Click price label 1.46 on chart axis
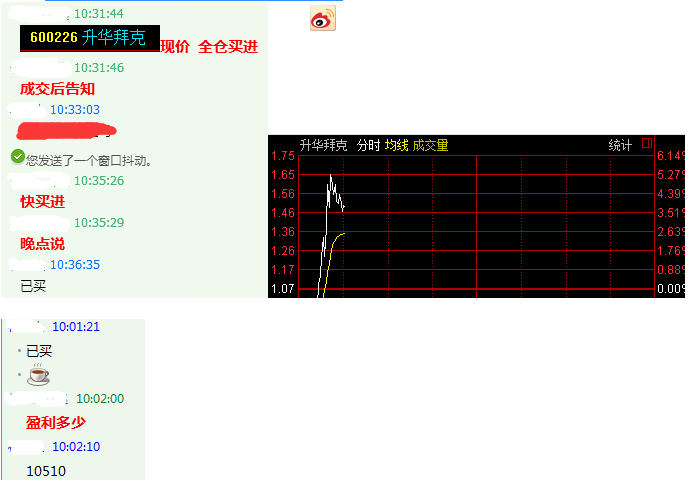 click(x=283, y=213)
